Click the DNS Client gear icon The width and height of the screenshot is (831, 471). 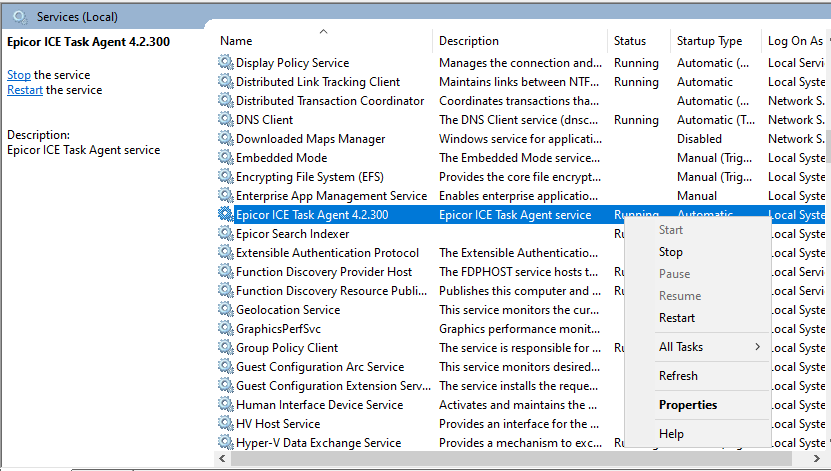point(226,120)
